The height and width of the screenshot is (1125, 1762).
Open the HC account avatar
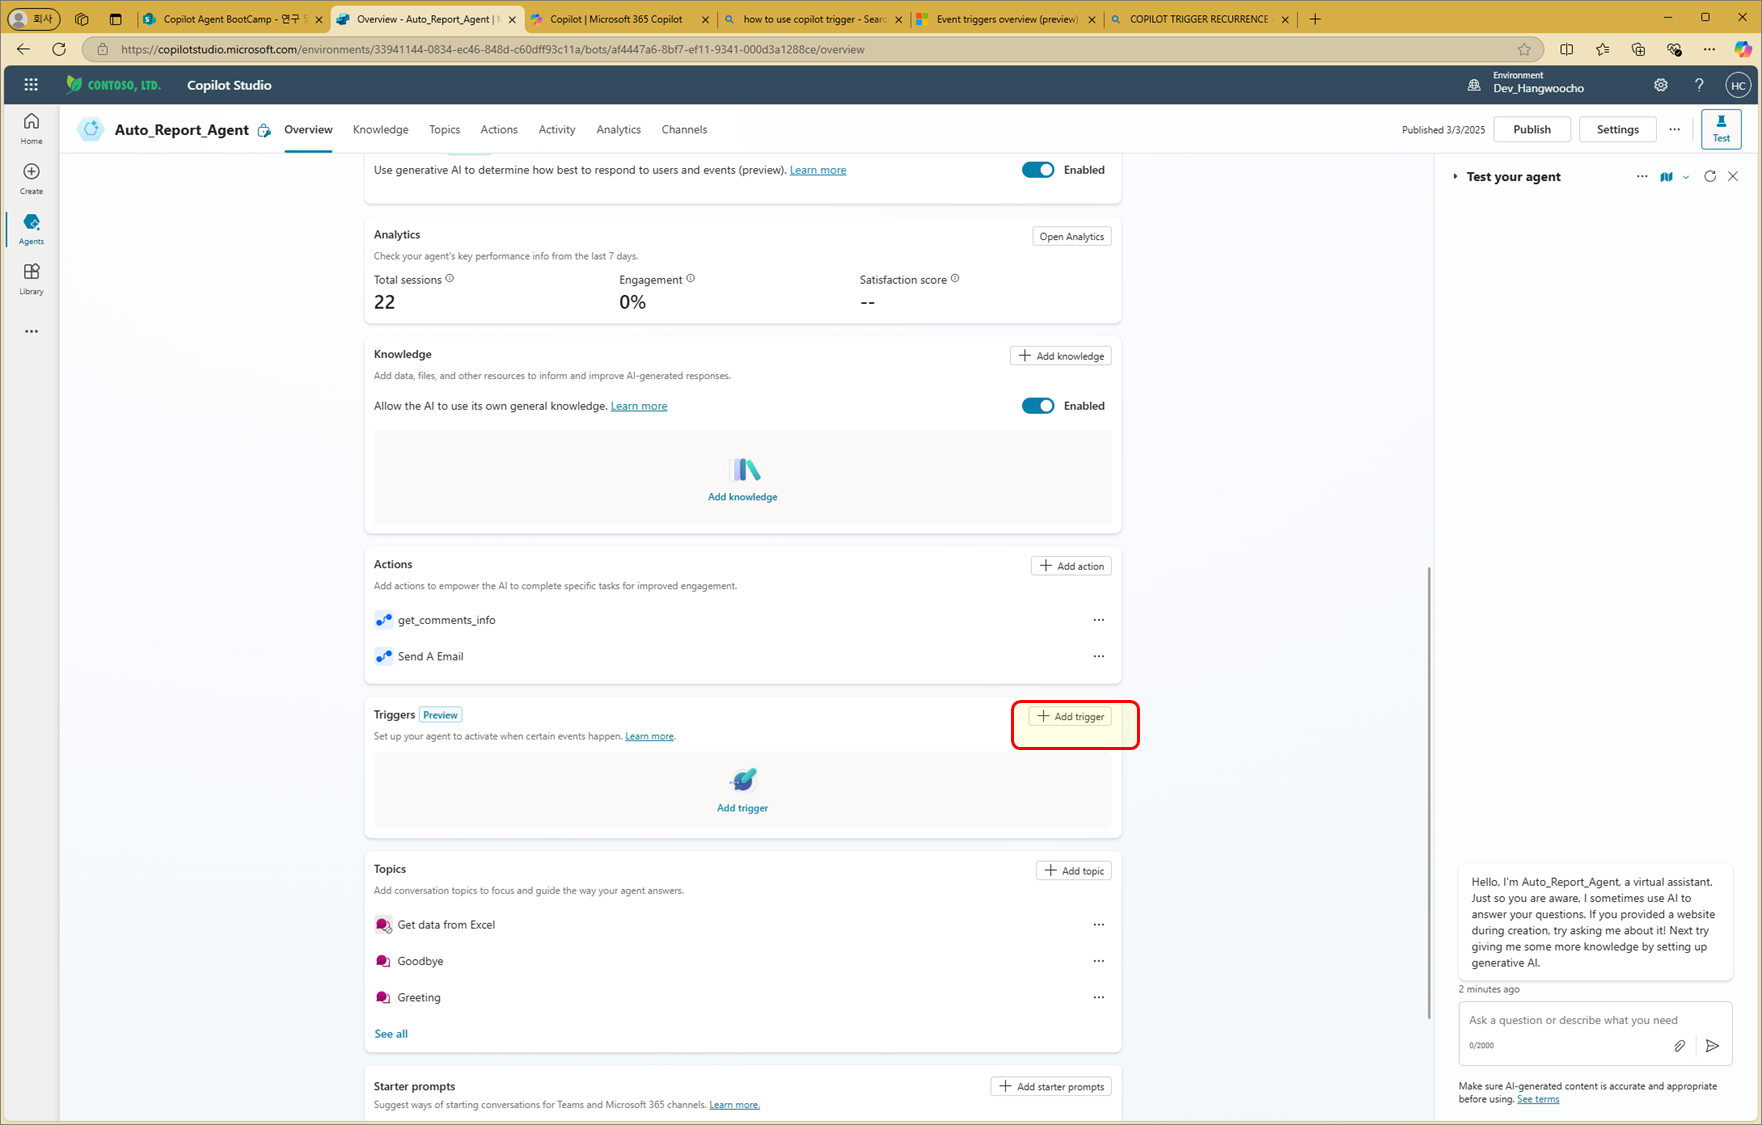(1738, 85)
